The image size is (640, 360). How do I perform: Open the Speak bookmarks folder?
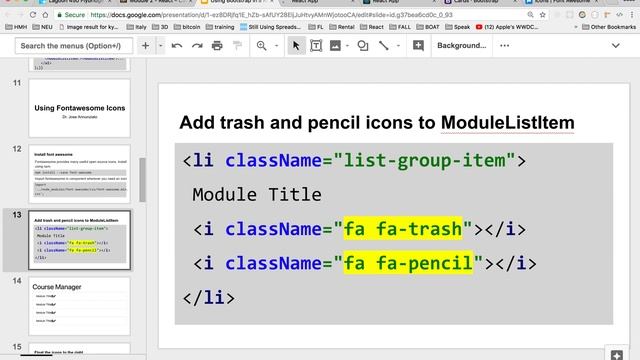coord(458,27)
